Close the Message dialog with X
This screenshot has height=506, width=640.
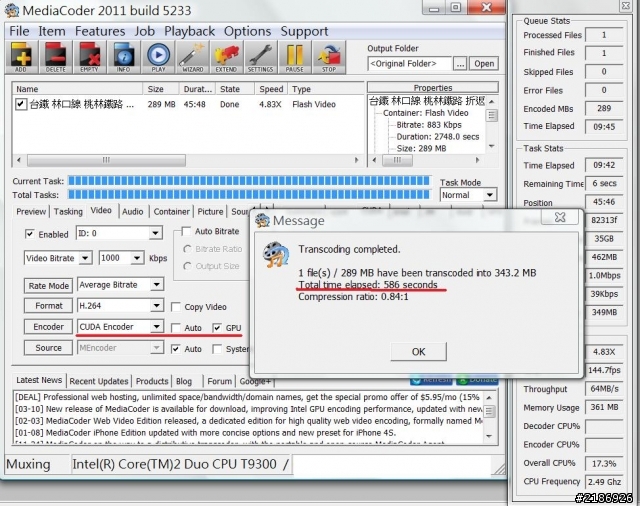tap(560, 217)
